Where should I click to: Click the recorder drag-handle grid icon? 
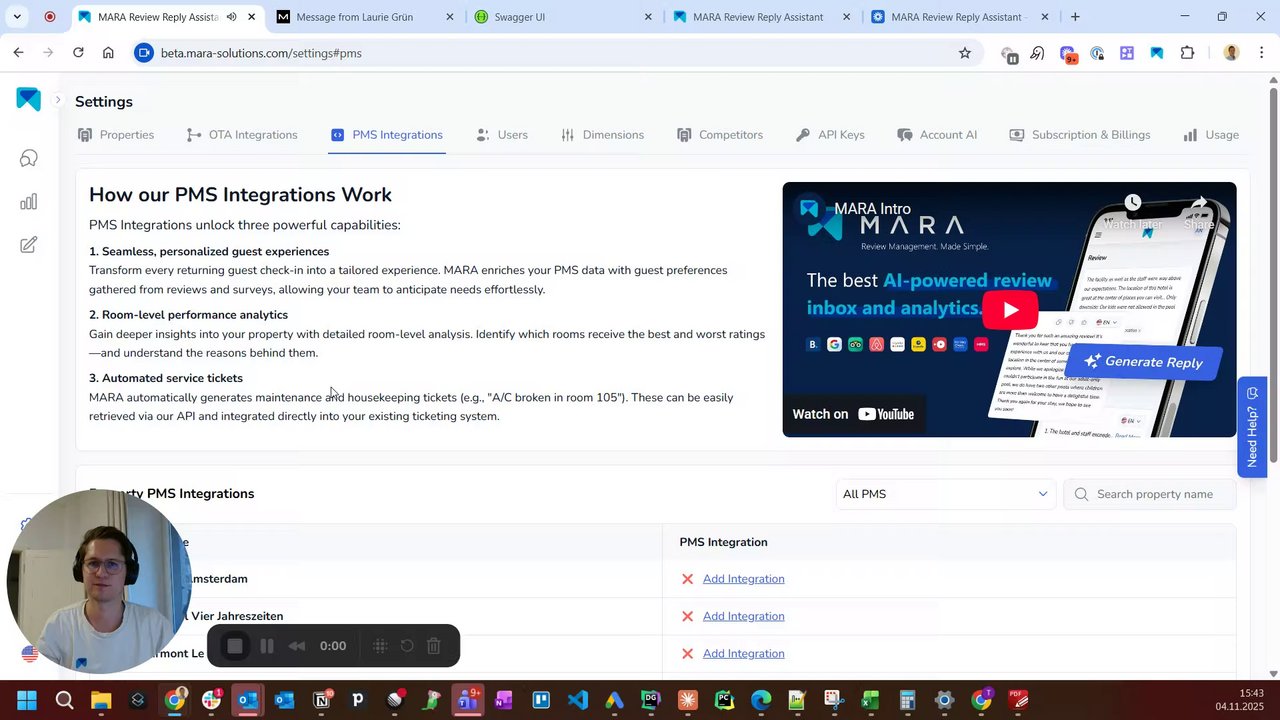(x=380, y=646)
